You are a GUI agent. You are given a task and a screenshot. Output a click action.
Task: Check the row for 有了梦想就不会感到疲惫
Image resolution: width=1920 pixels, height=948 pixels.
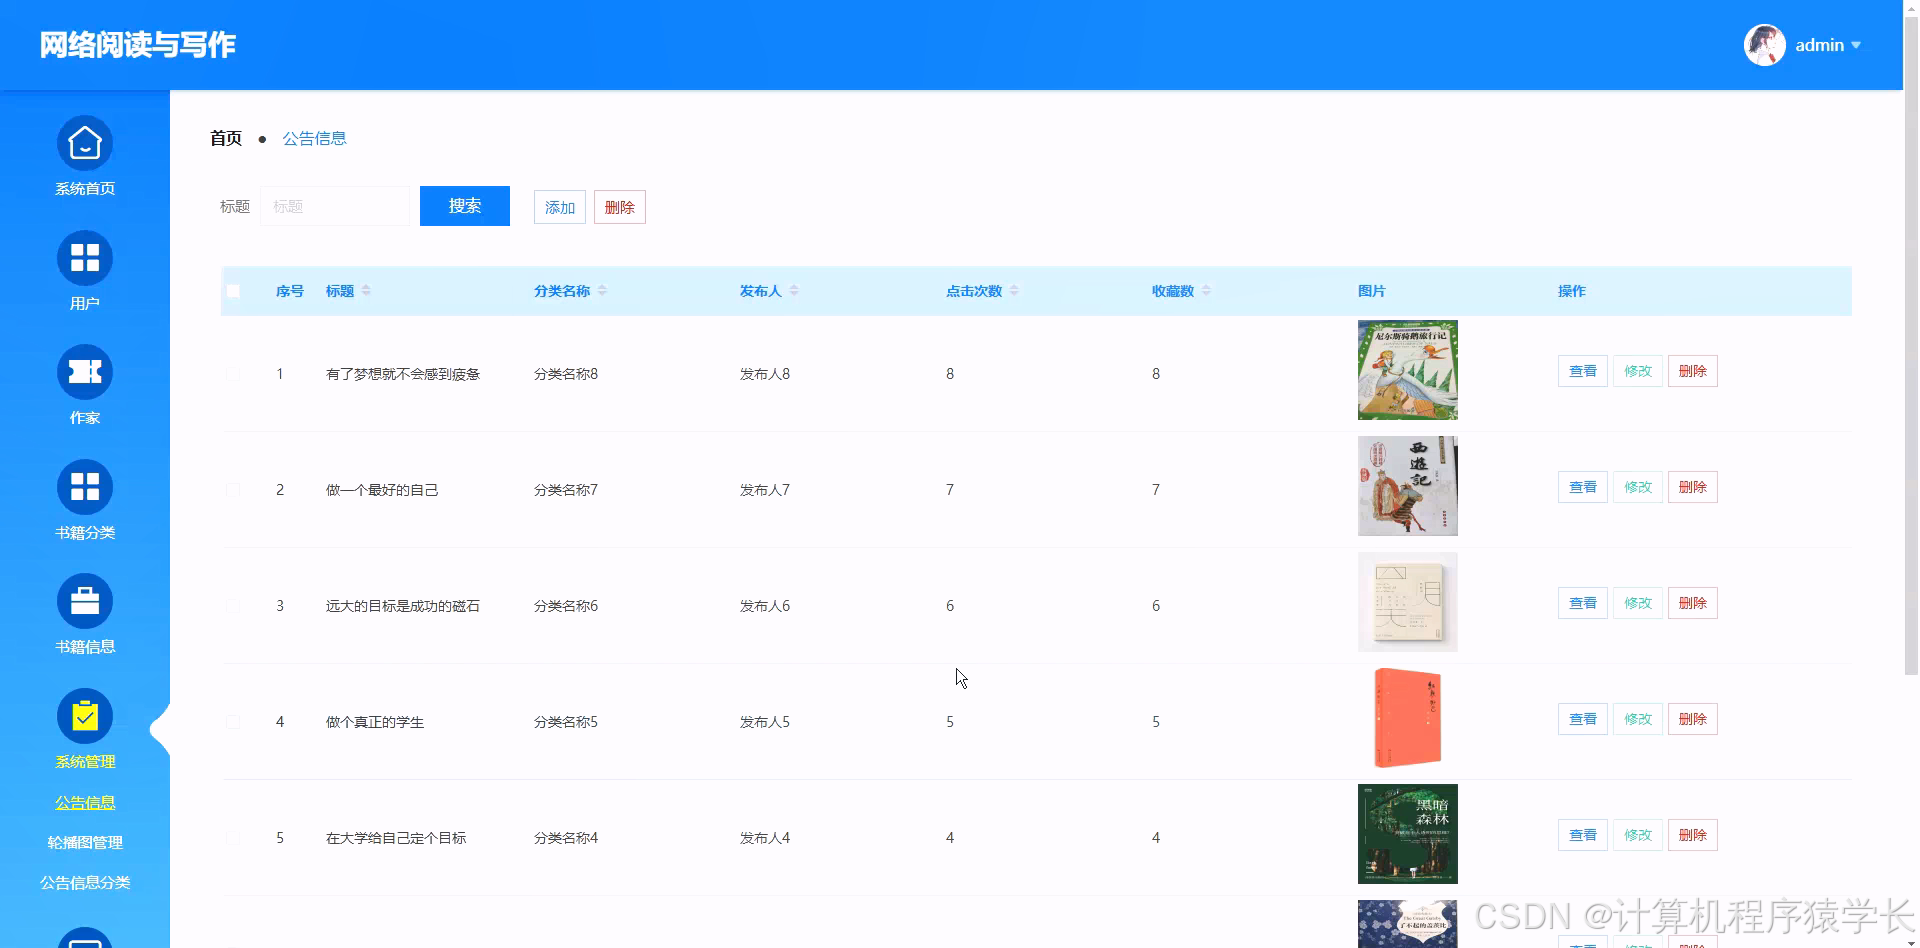click(233, 374)
